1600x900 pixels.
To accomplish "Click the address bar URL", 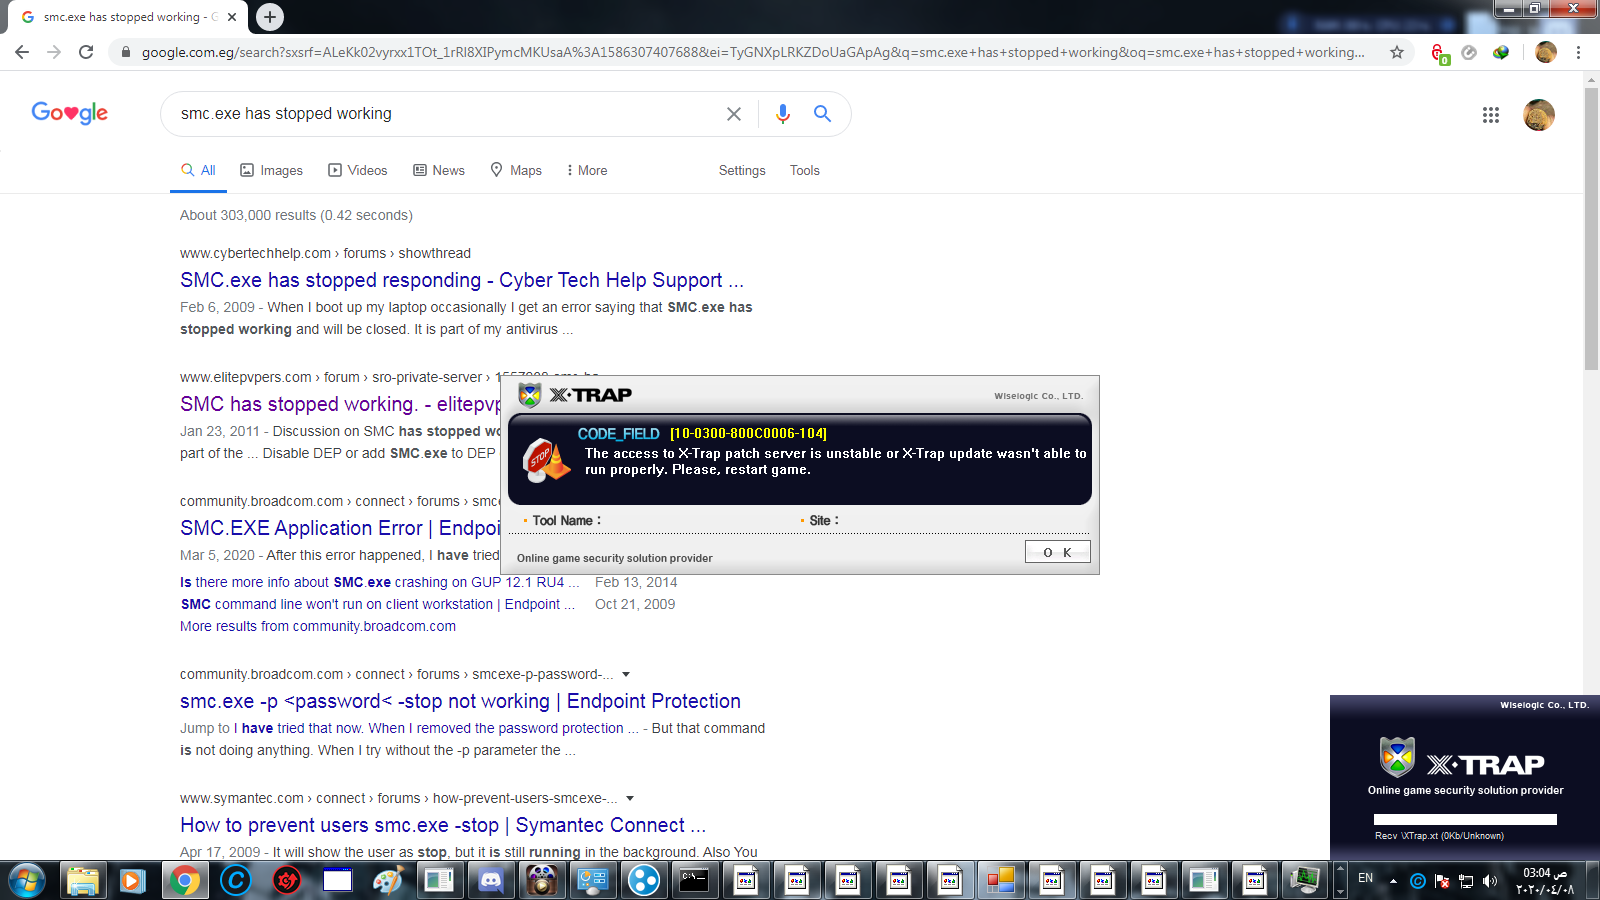I will pyautogui.click(x=753, y=52).
